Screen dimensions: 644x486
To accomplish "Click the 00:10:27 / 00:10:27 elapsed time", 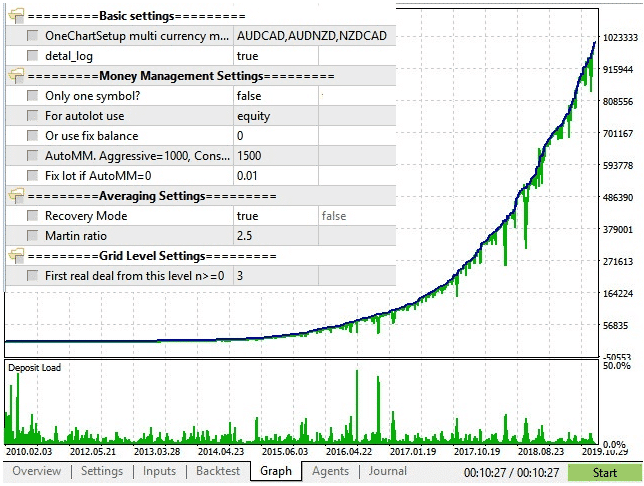I will [511, 472].
